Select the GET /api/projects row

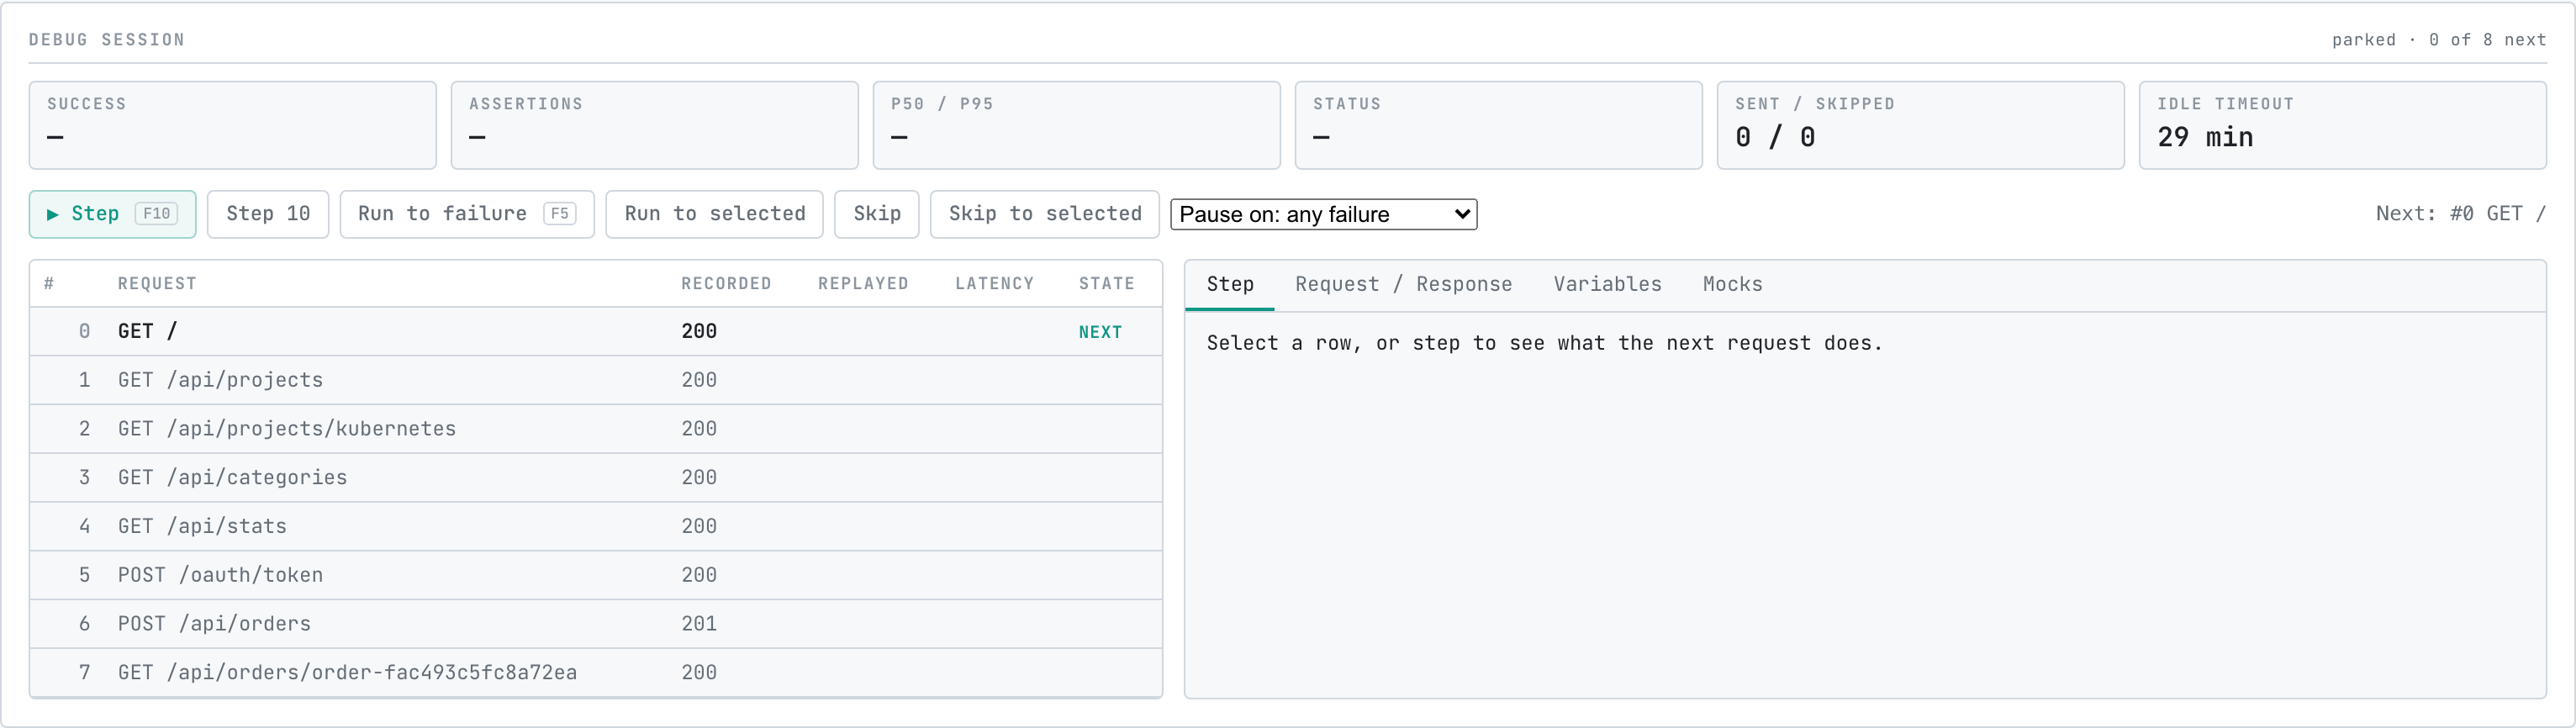596,380
